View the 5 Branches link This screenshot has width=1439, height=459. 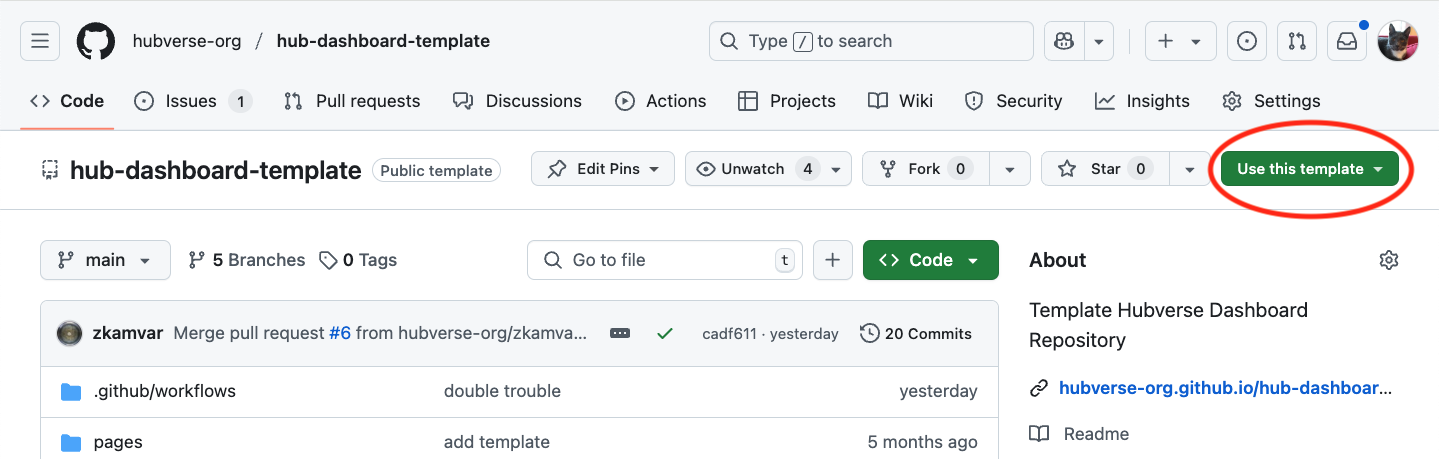tap(247, 260)
